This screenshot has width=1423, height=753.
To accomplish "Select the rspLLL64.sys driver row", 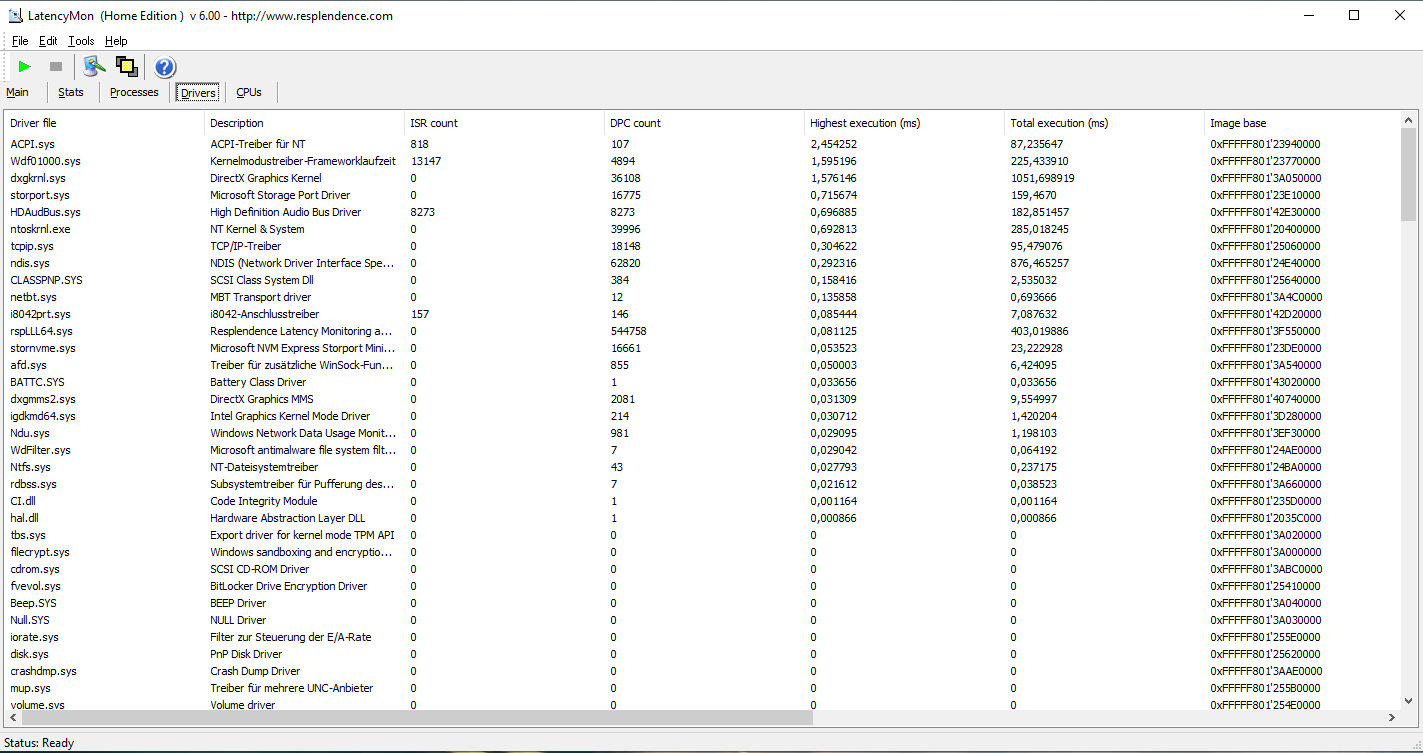I will click(702, 331).
